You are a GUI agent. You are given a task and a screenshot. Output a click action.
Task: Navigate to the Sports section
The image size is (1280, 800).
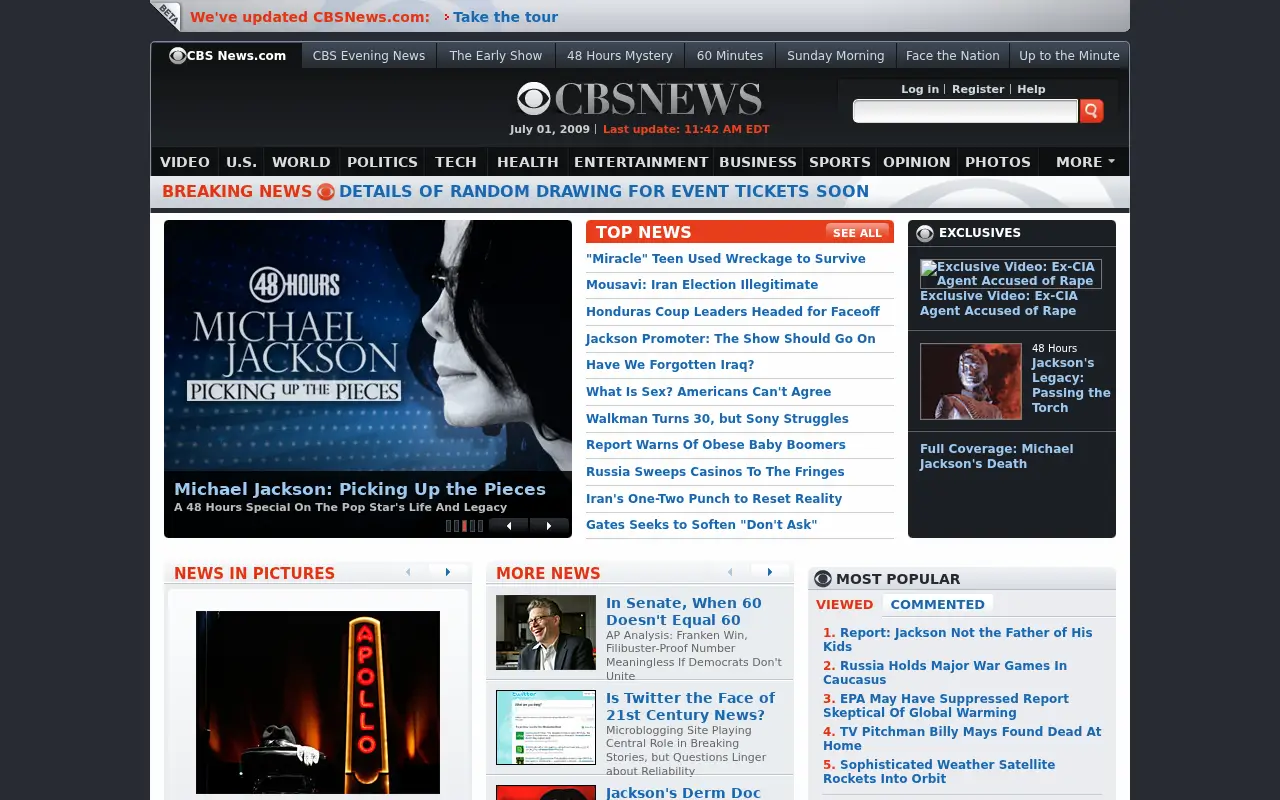point(840,162)
